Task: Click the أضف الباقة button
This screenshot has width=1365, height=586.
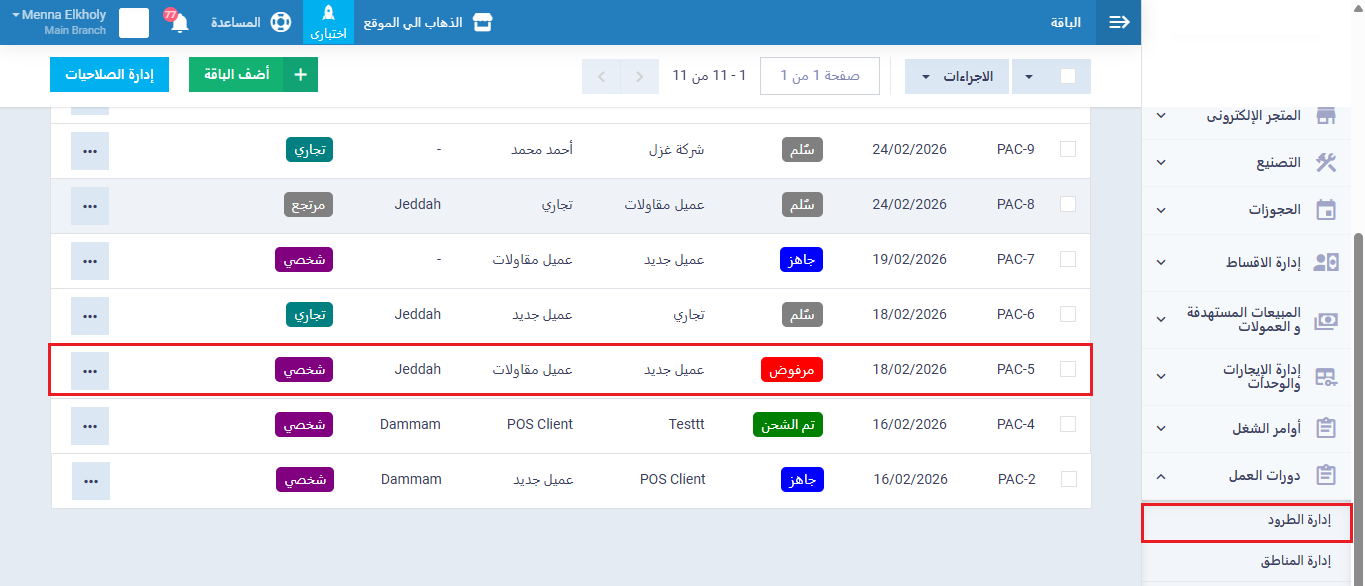Action: [236, 75]
